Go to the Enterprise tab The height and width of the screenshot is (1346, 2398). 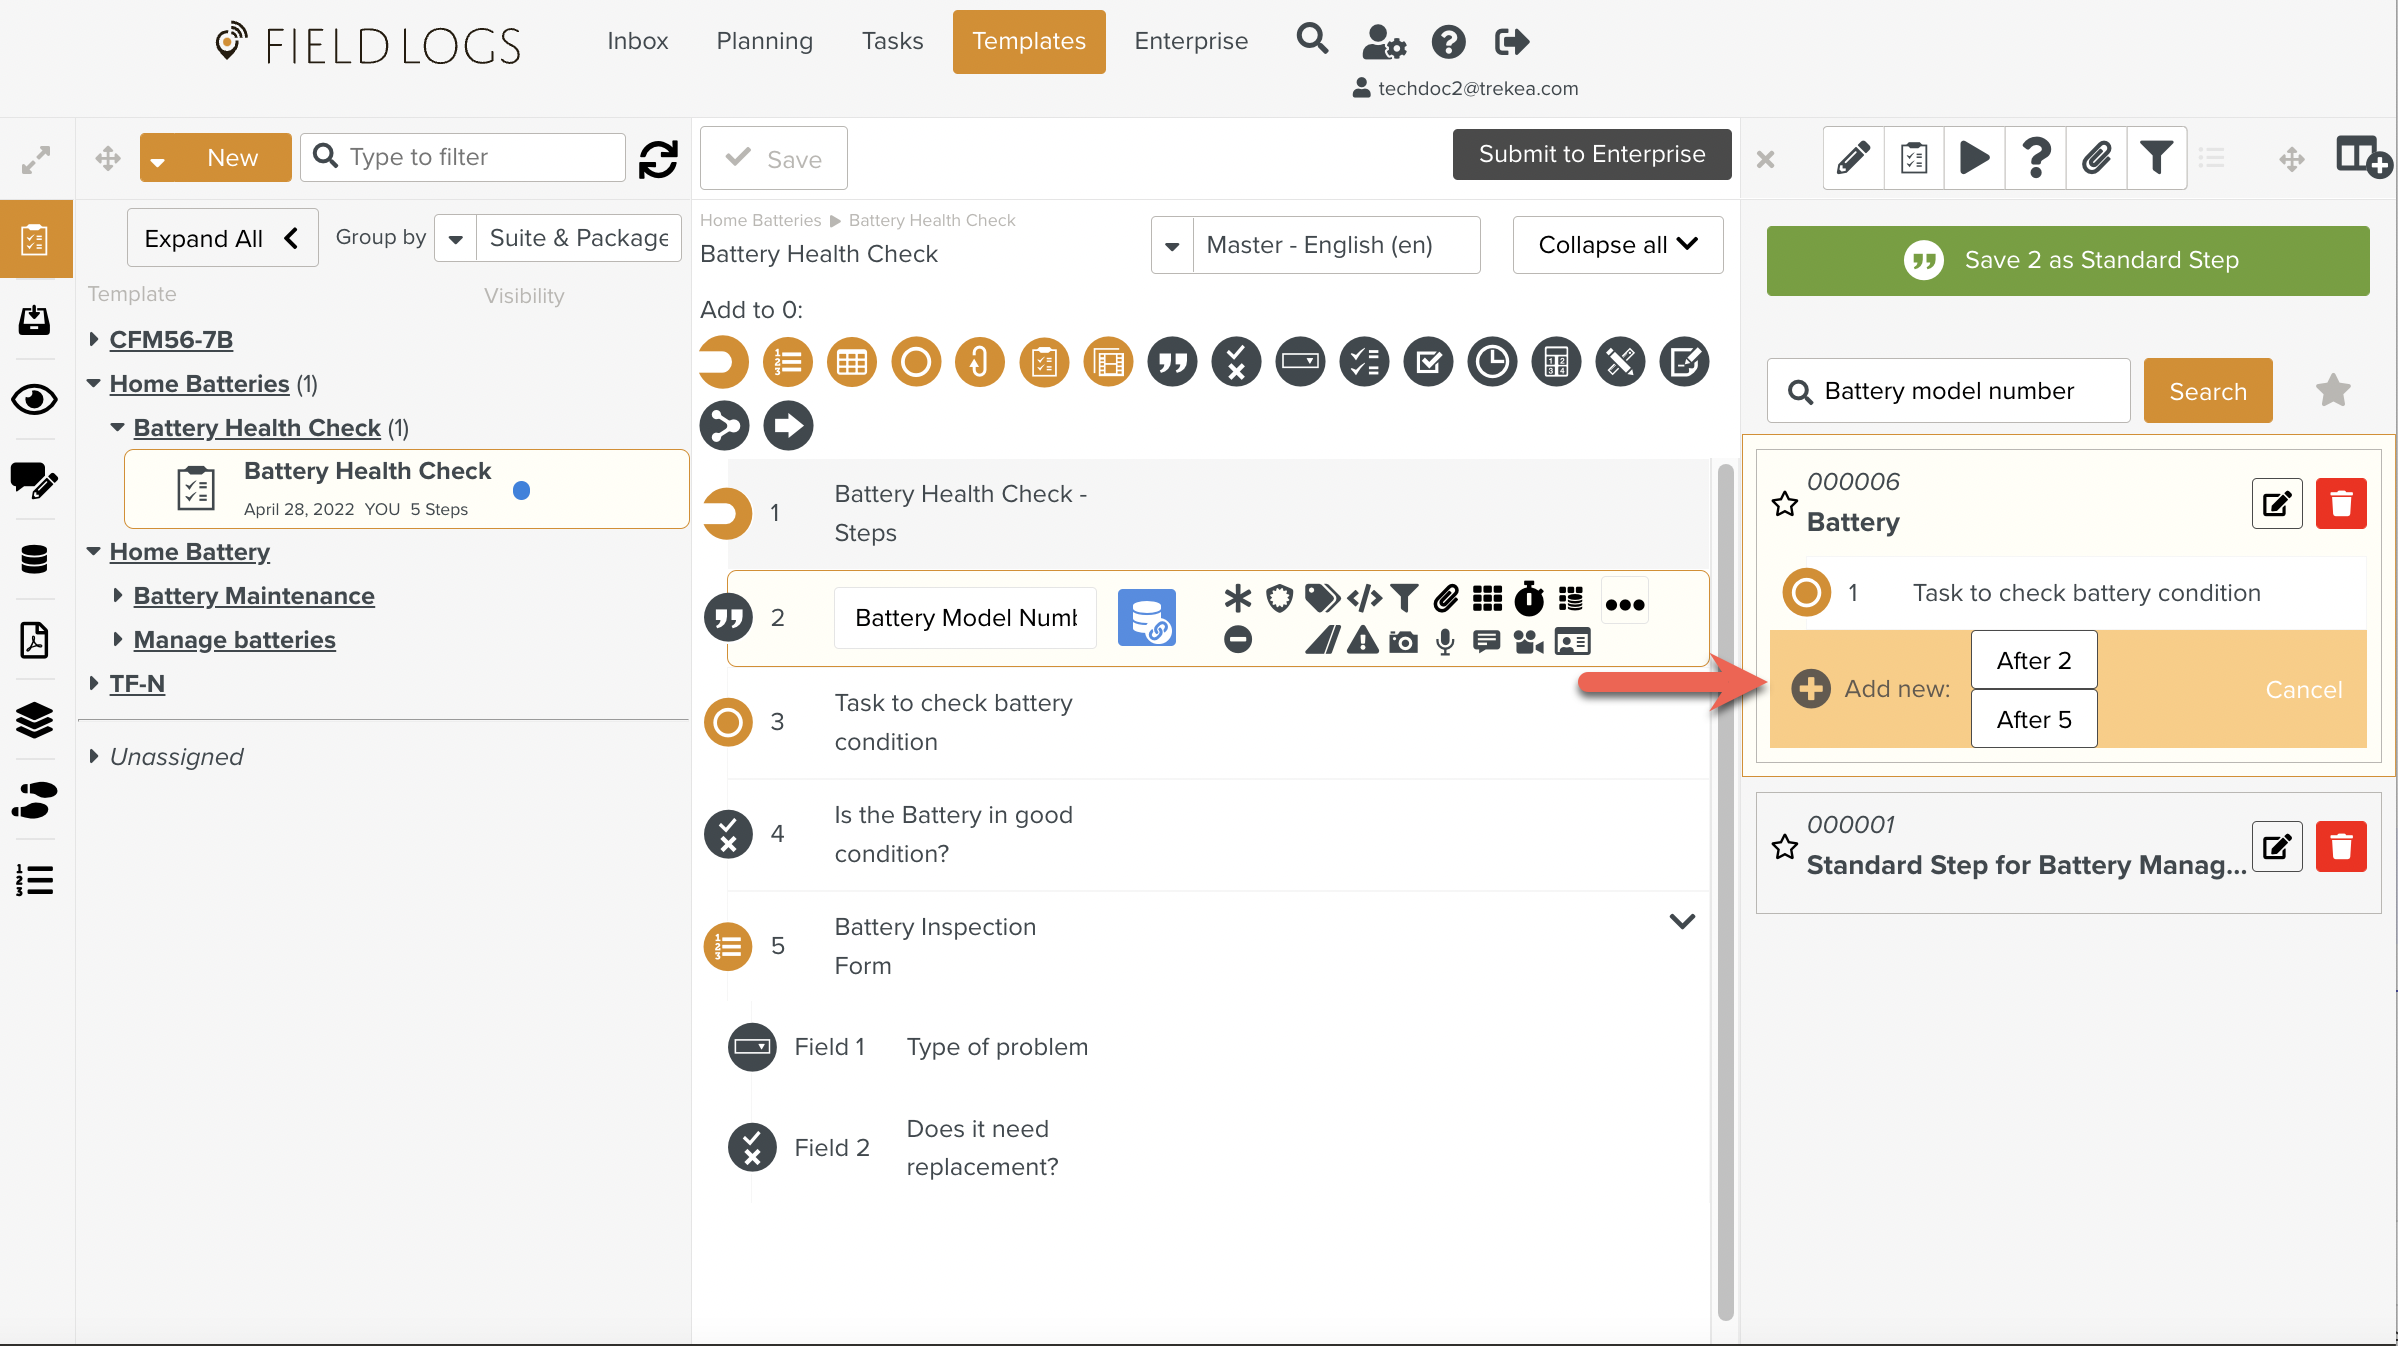click(x=1191, y=41)
